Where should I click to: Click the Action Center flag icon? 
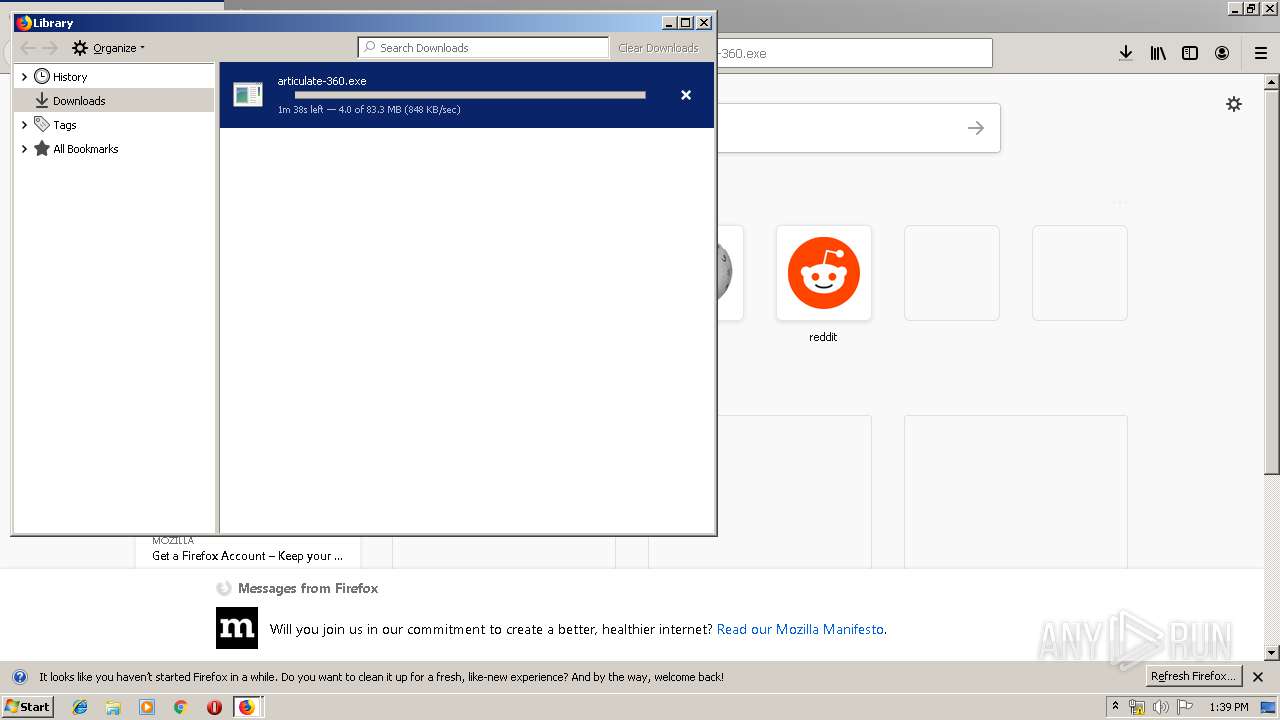pyautogui.click(x=1185, y=707)
